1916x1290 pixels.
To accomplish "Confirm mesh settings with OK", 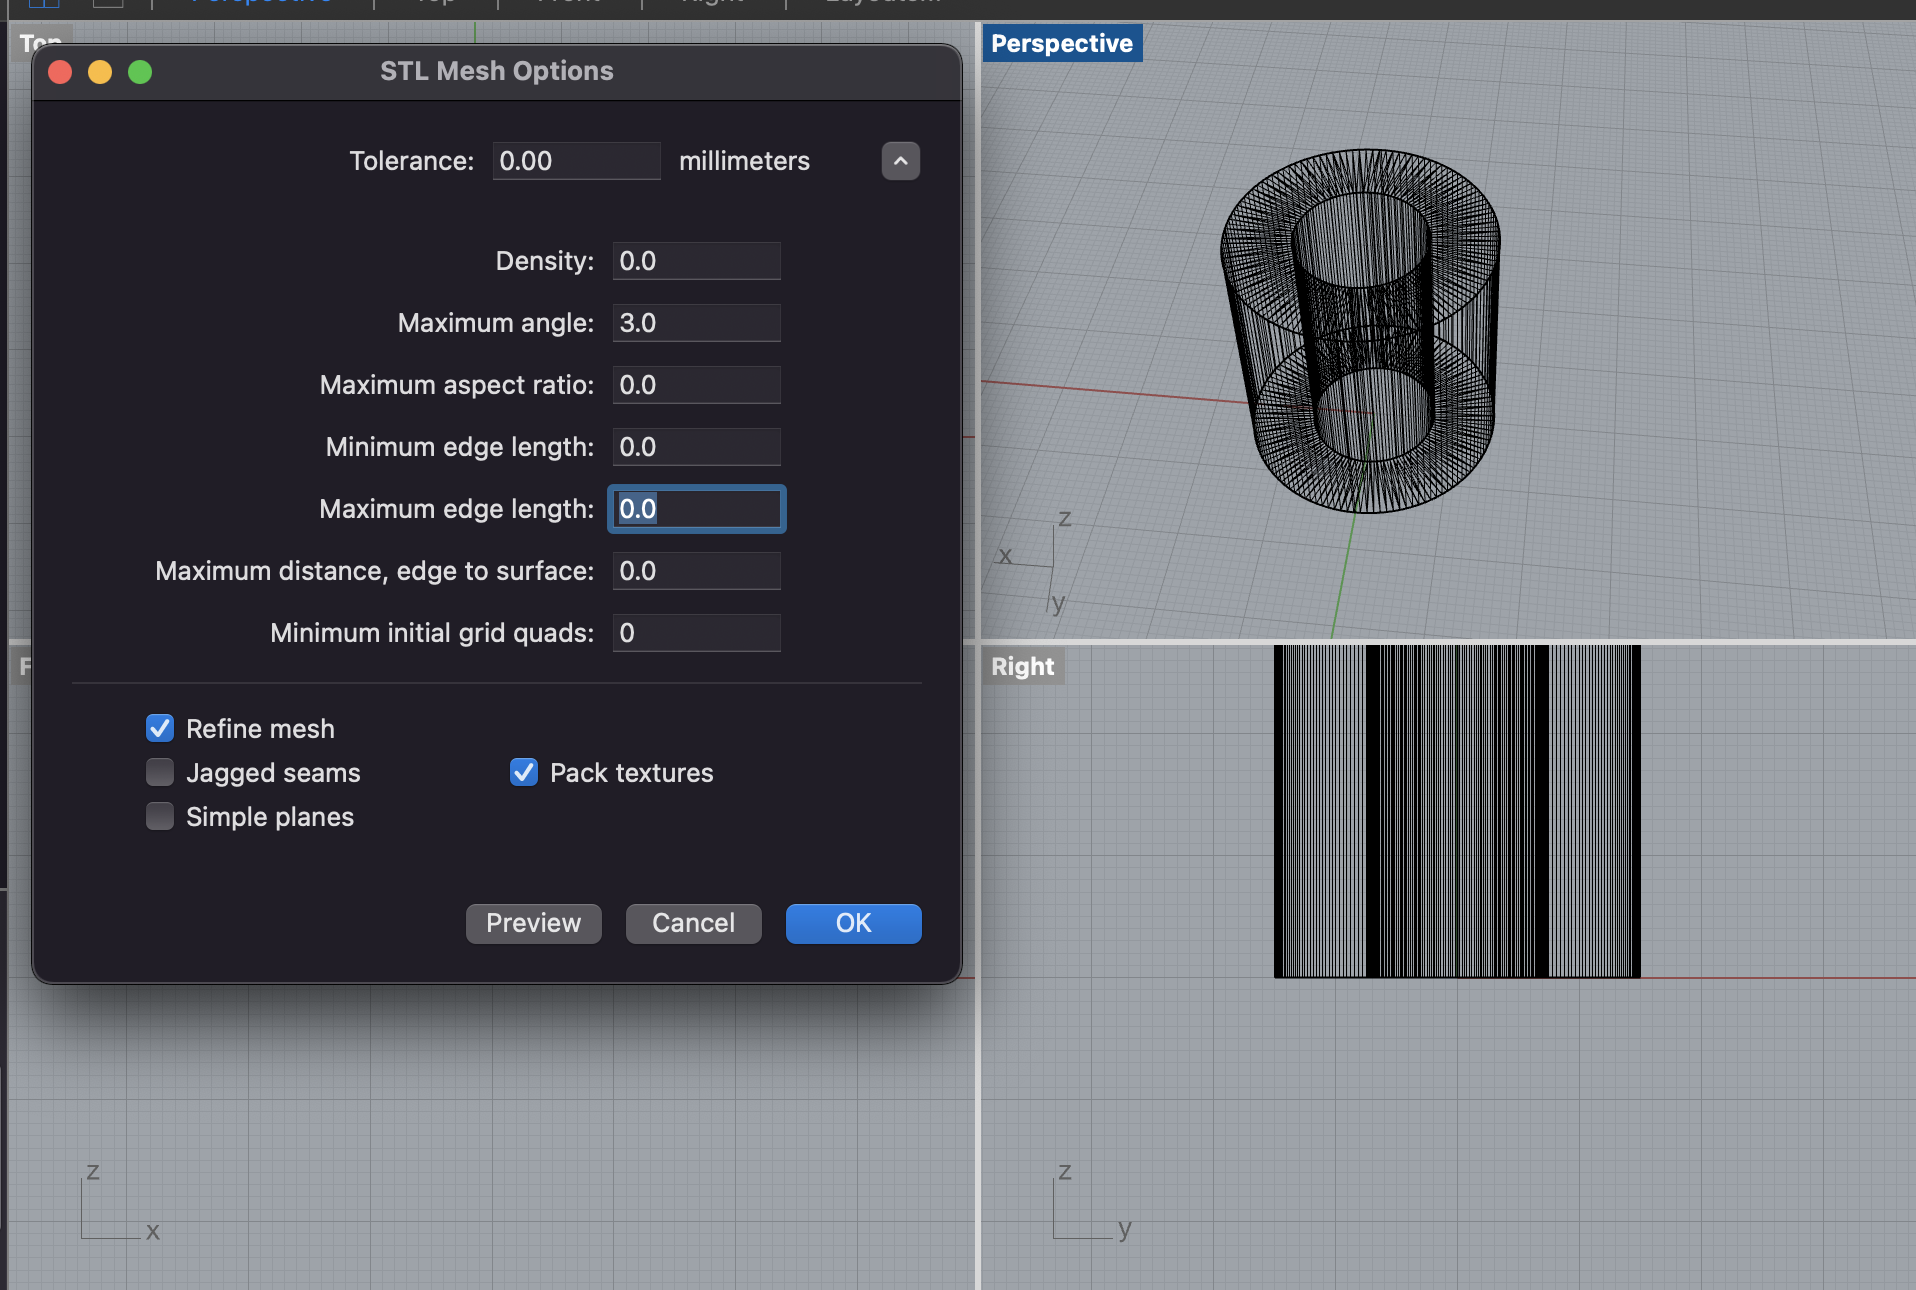I will click(x=854, y=923).
